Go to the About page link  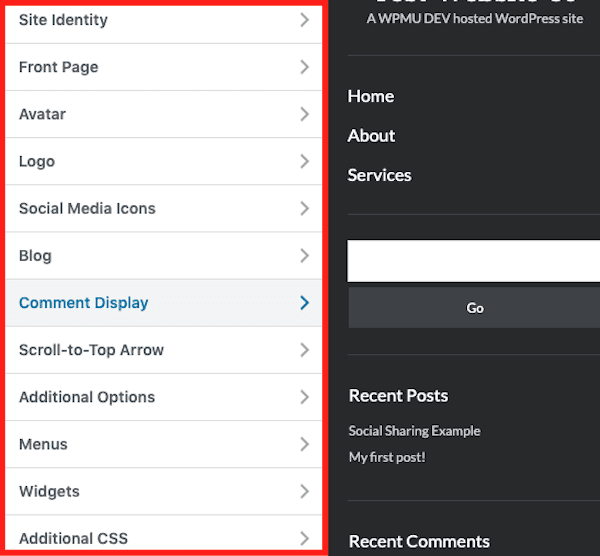371,135
